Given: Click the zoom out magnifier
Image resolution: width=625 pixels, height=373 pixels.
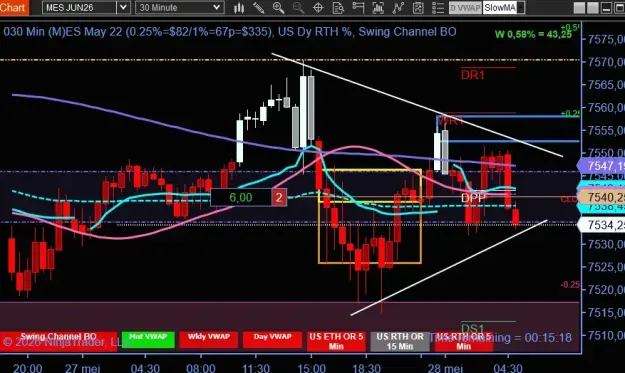Looking at the screenshot, I should [298, 8].
